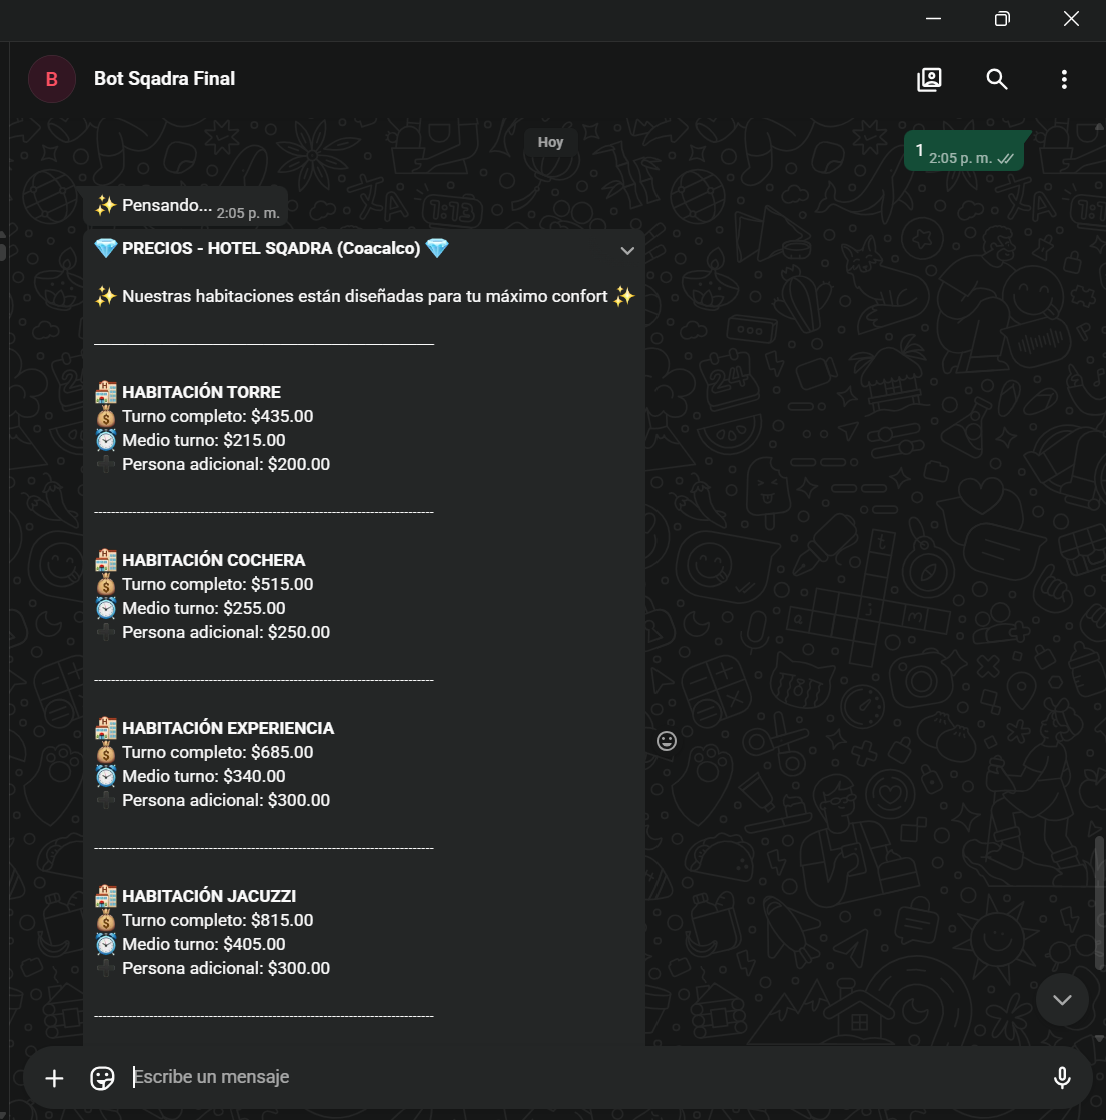Close the WhatsApp window
Image resolution: width=1106 pixels, height=1120 pixels.
pyautogui.click(x=1071, y=19)
